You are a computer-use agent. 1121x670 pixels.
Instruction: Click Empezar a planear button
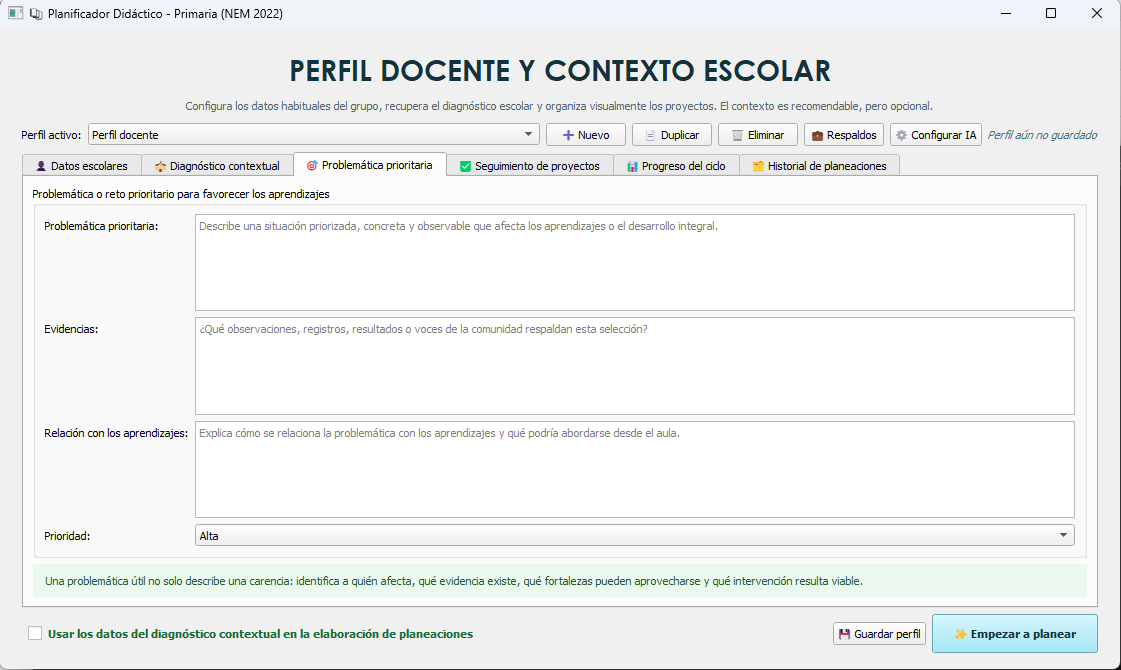tap(1014, 634)
